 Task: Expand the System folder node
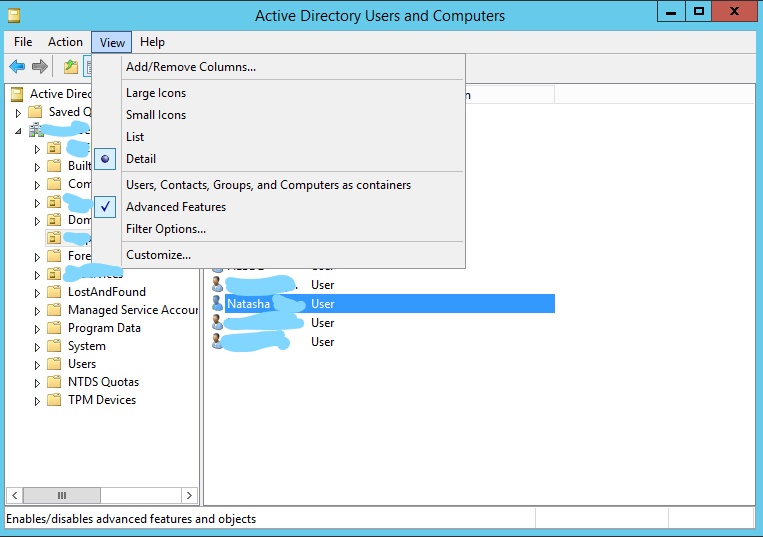tap(38, 346)
